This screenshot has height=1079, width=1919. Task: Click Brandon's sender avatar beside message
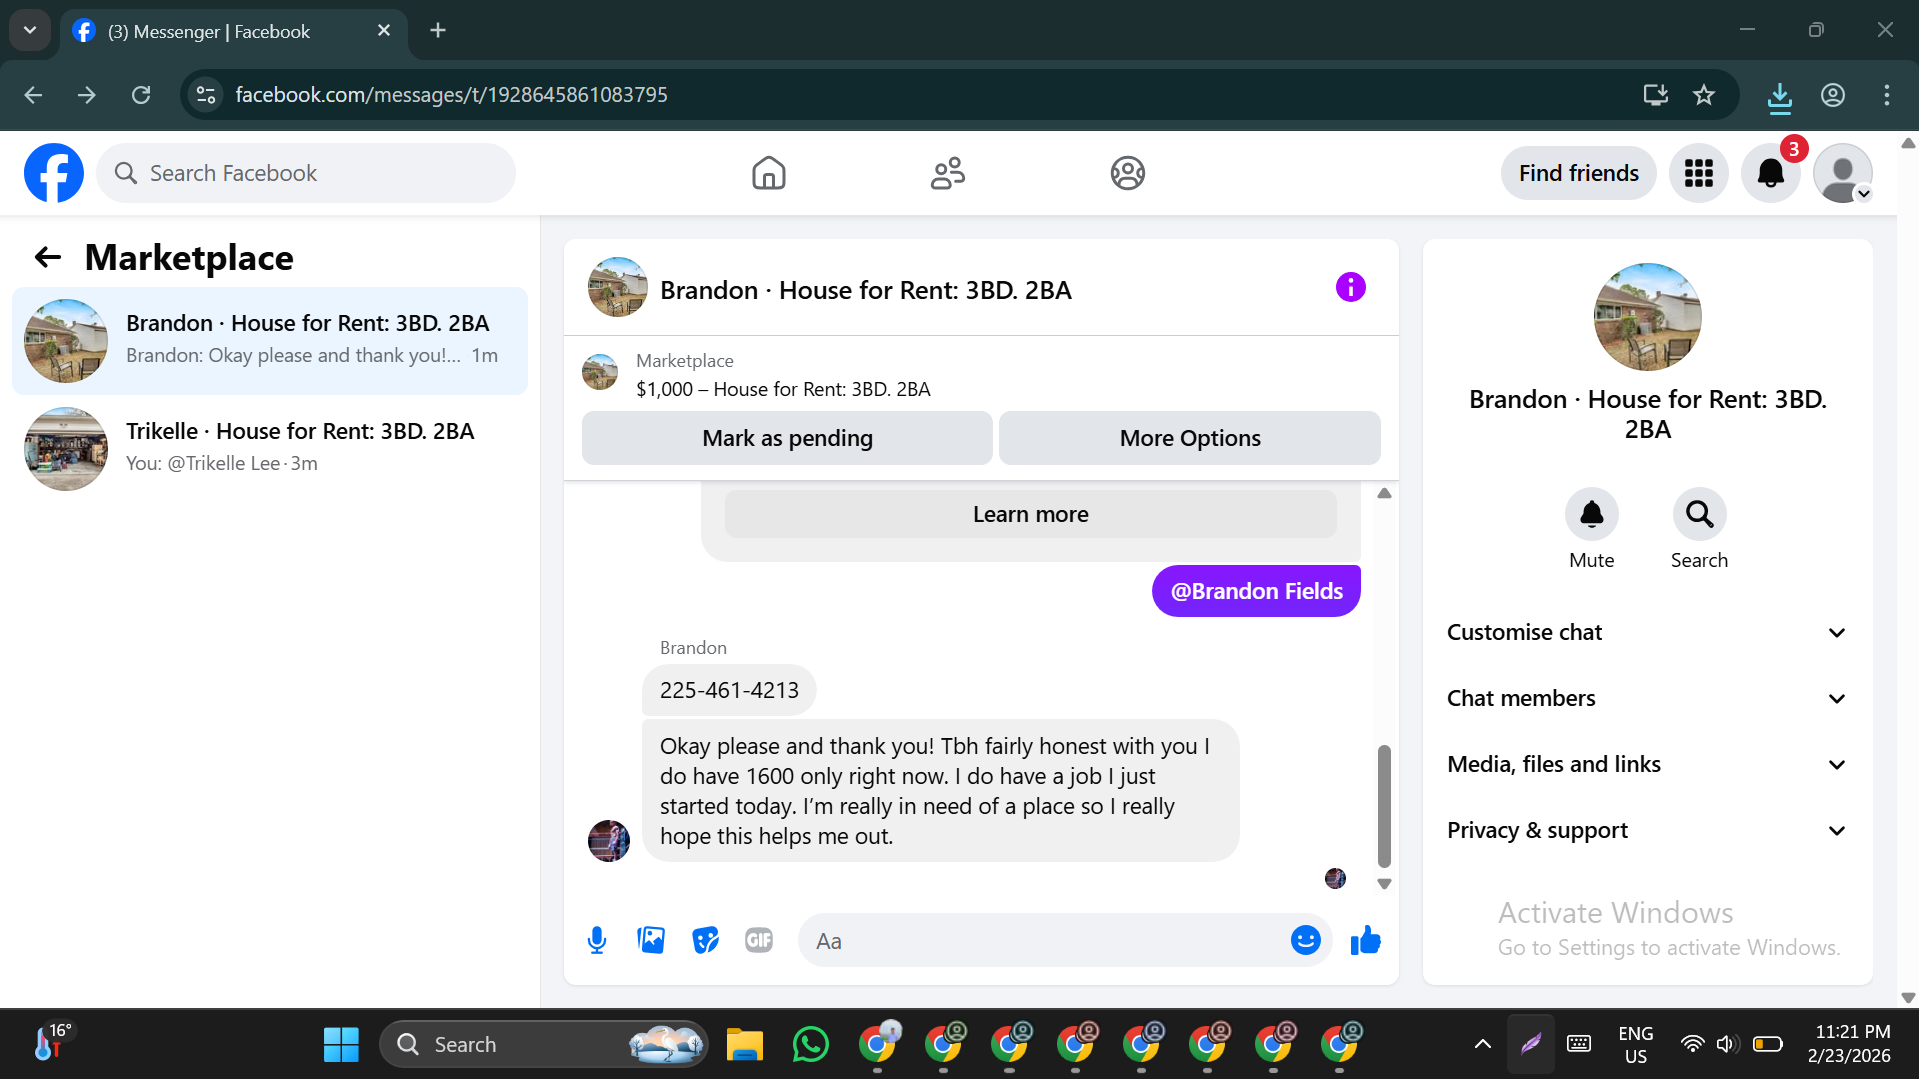(x=609, y=841)
